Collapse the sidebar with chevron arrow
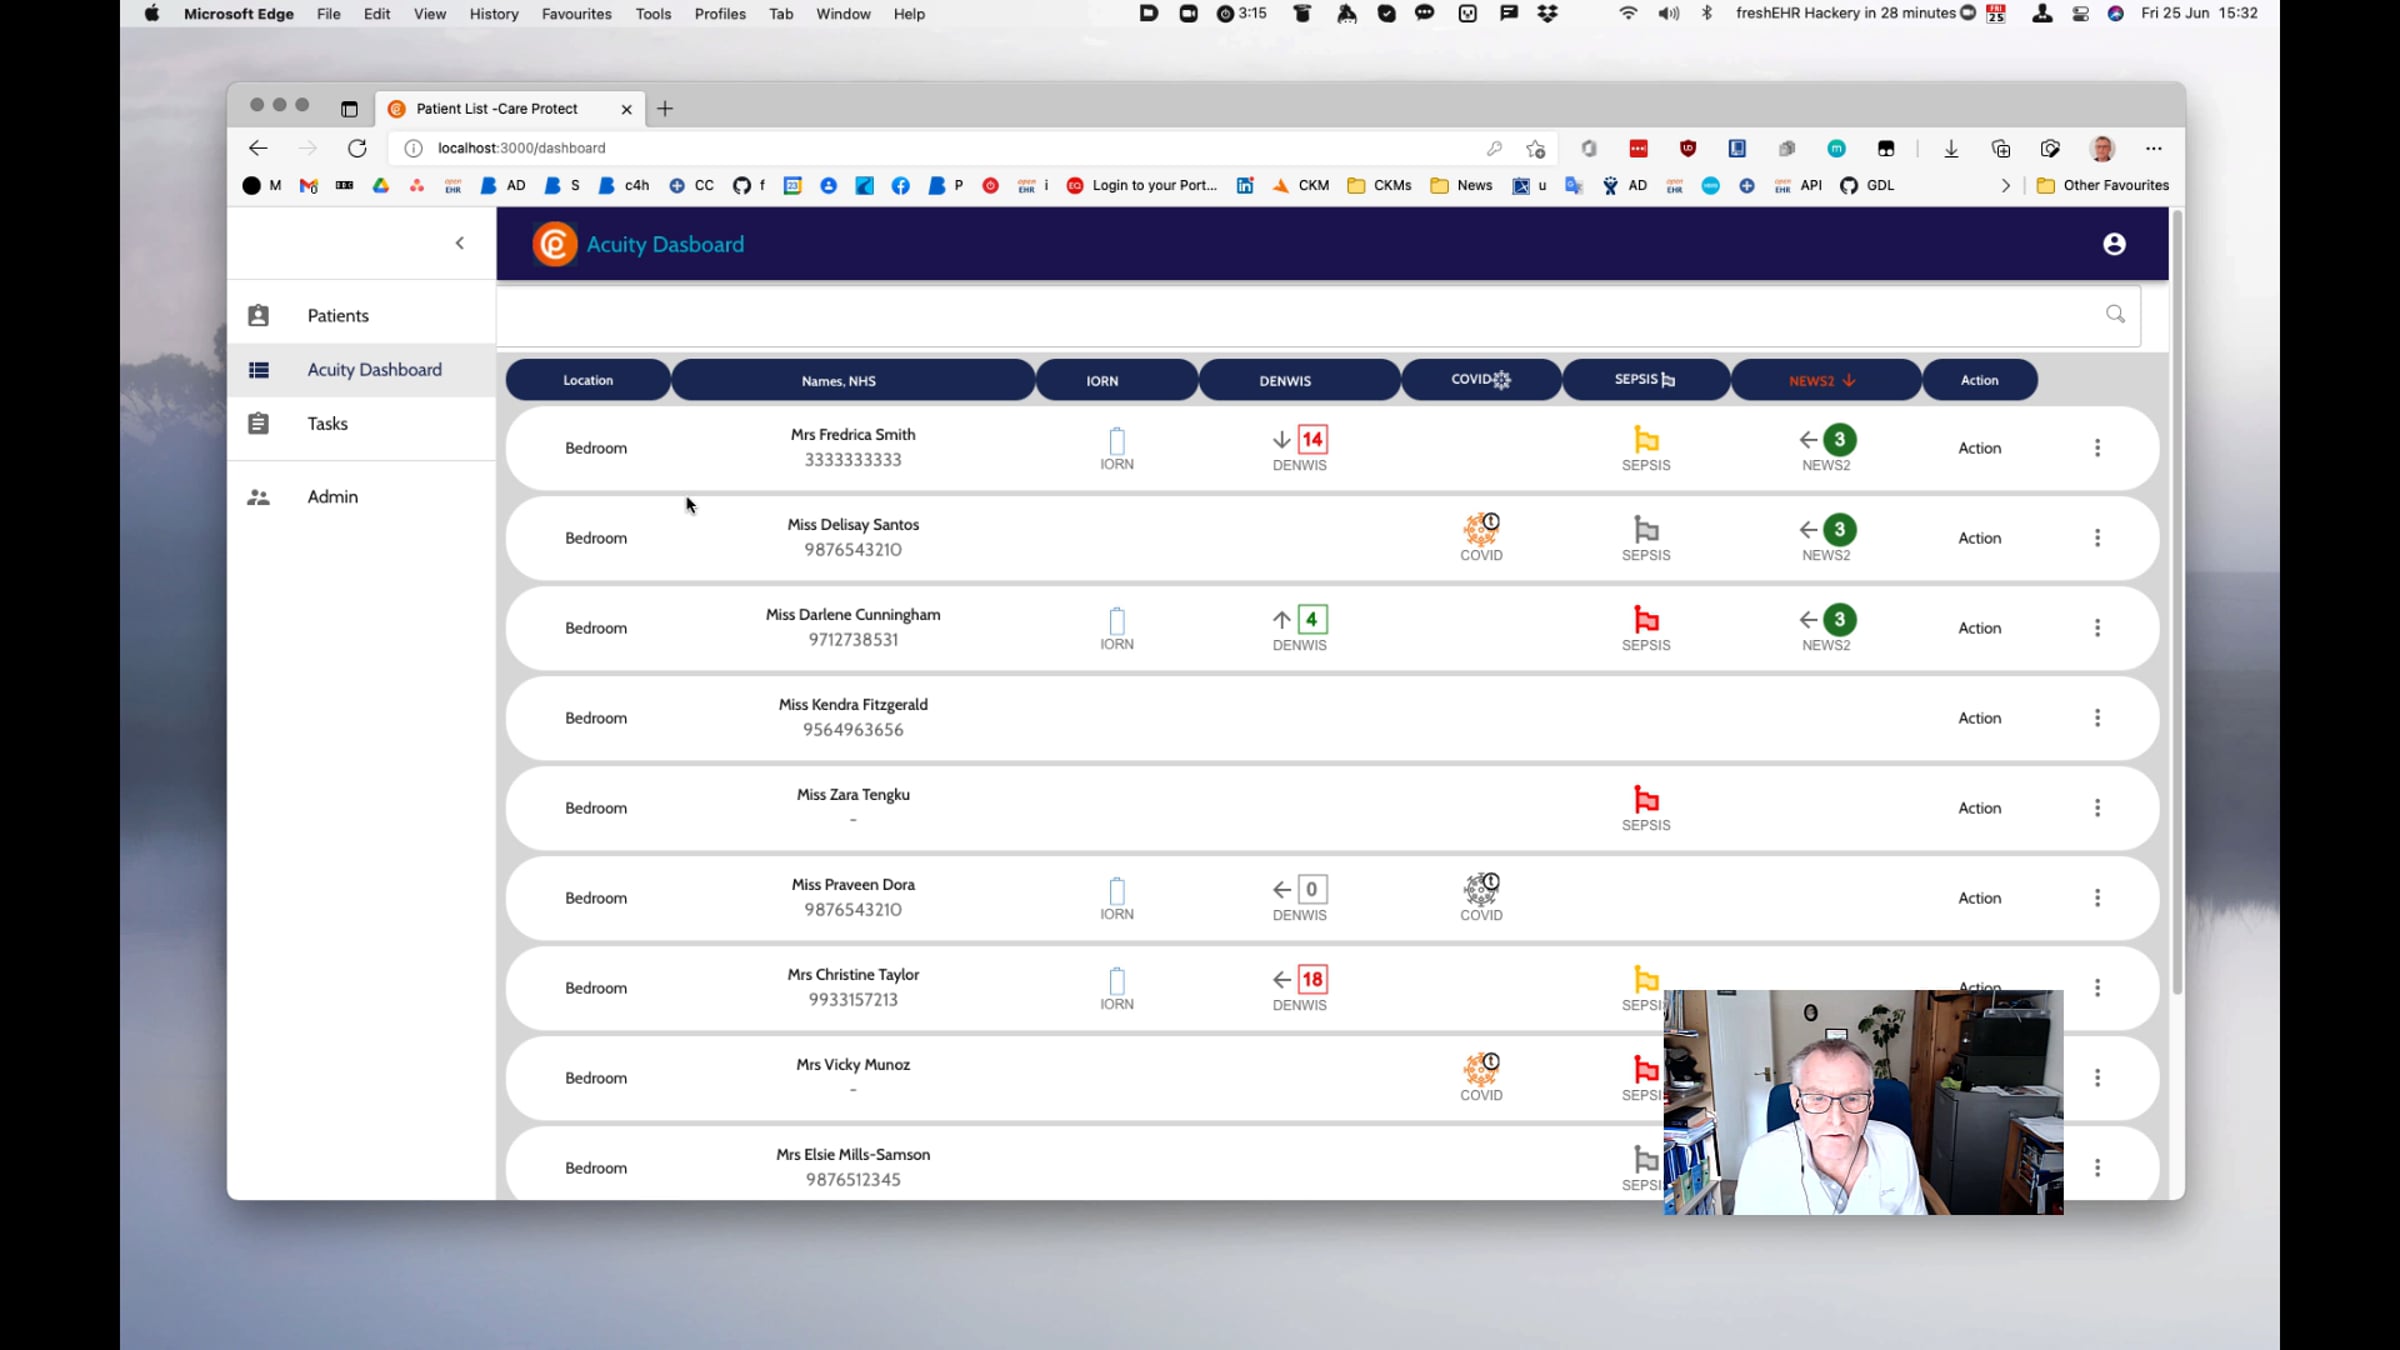 coord(460,243)
